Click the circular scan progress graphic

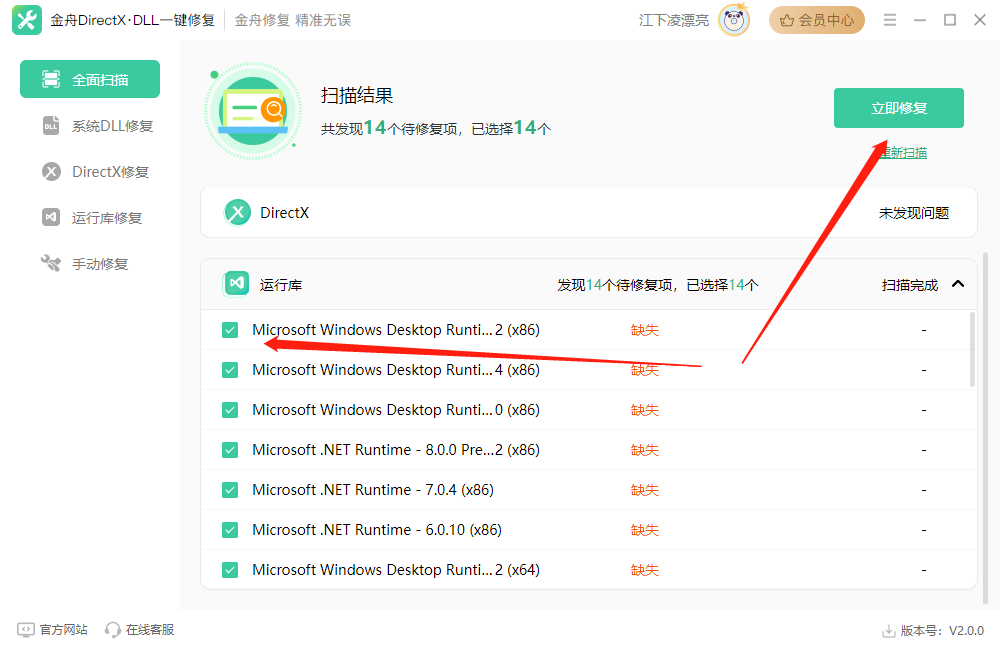coord(253,111)
